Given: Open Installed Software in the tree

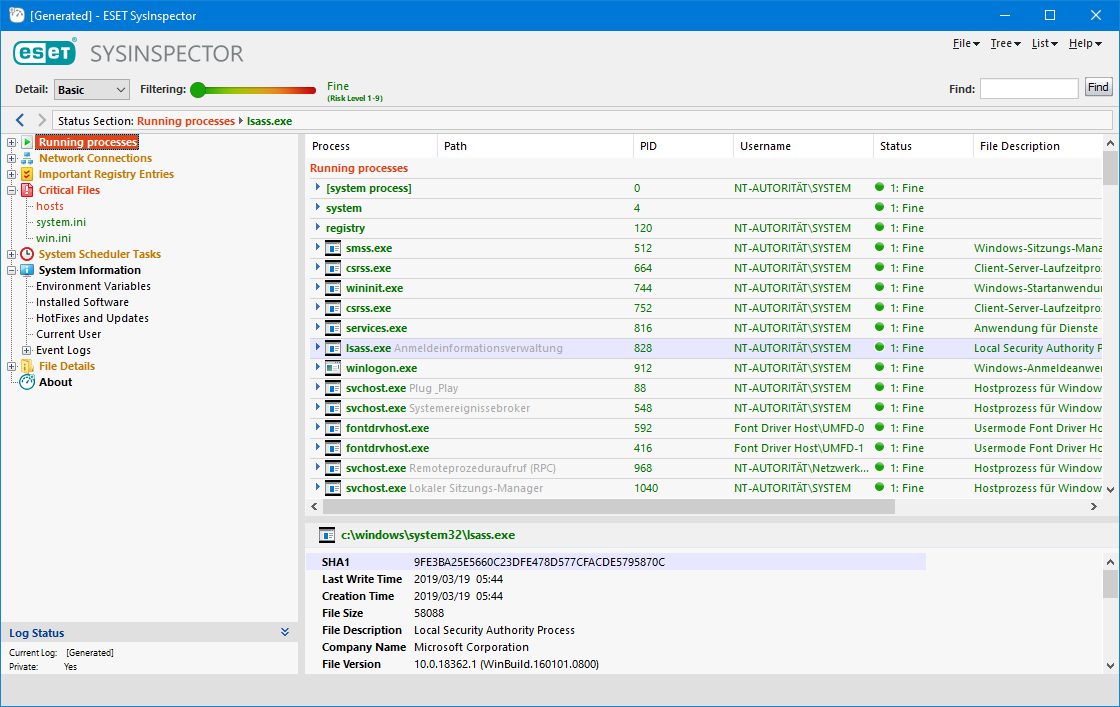Looking at the screenshot, I should click(82, 302).
